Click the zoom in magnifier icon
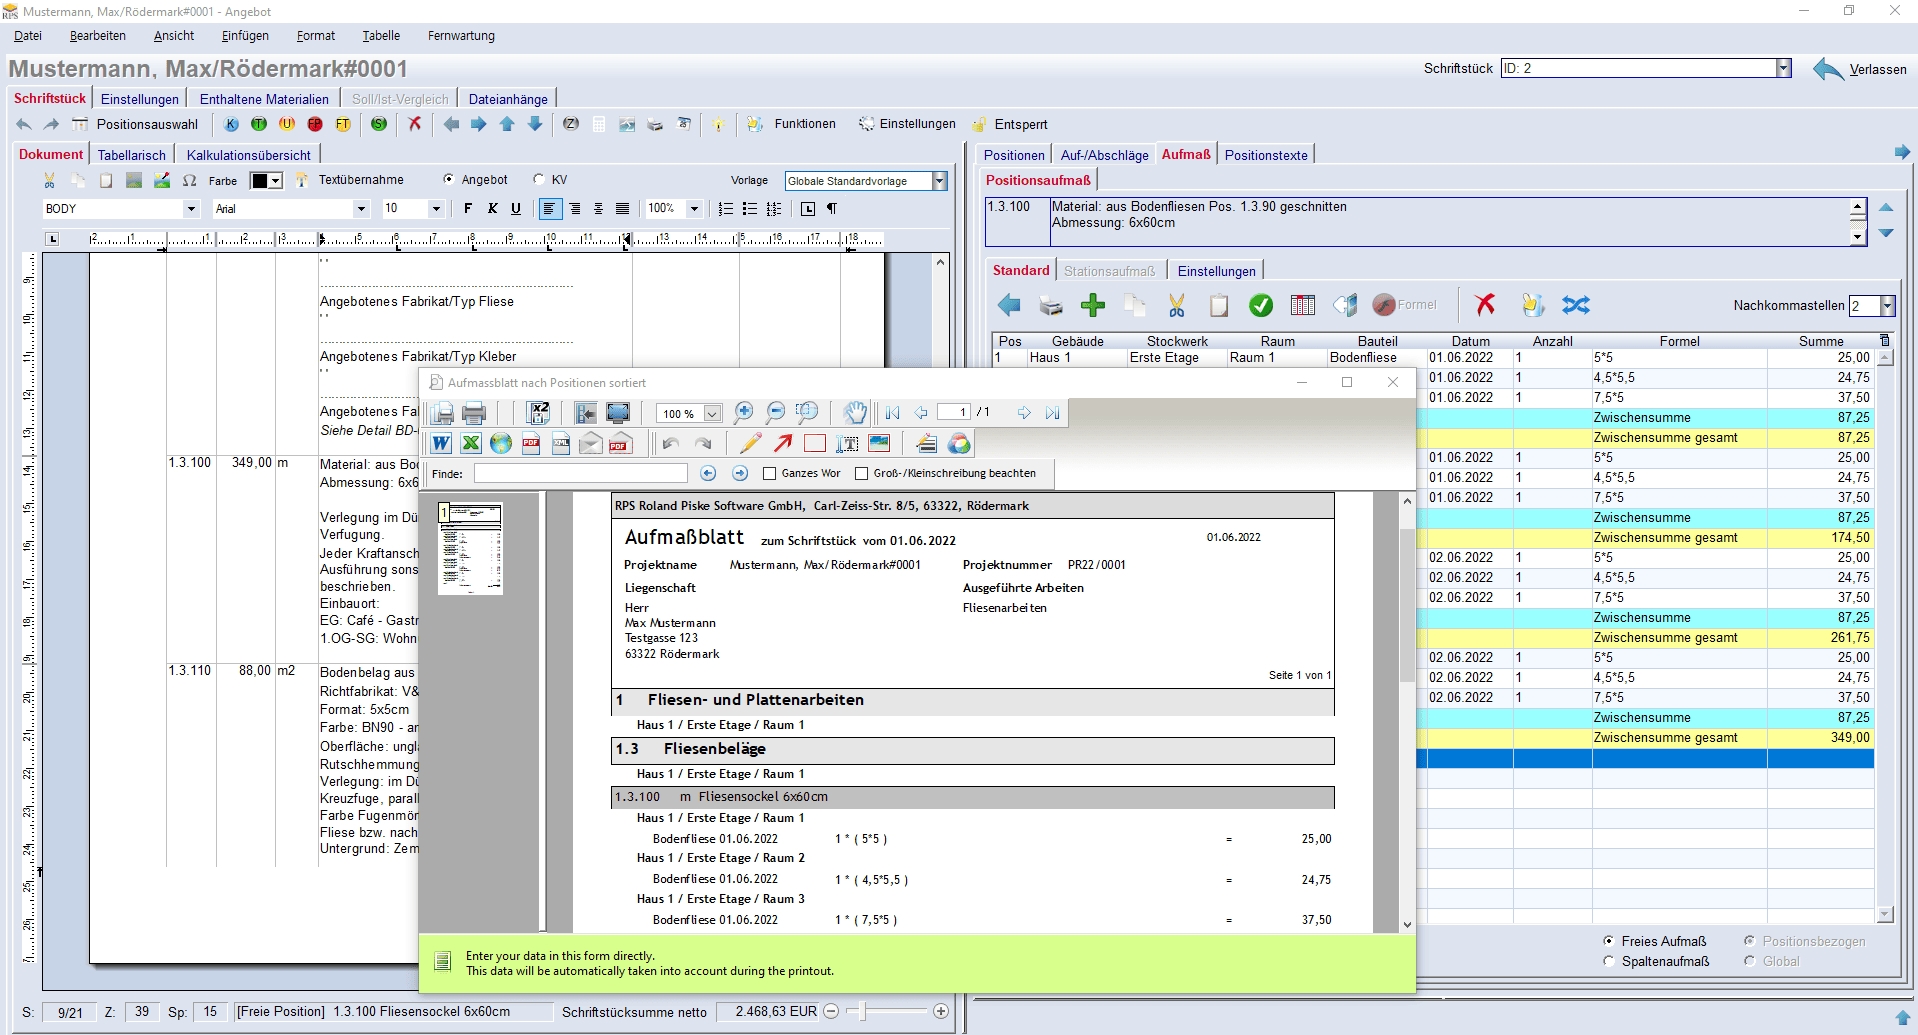Viewport: 1918px width, 1035px height. [743, 413]
